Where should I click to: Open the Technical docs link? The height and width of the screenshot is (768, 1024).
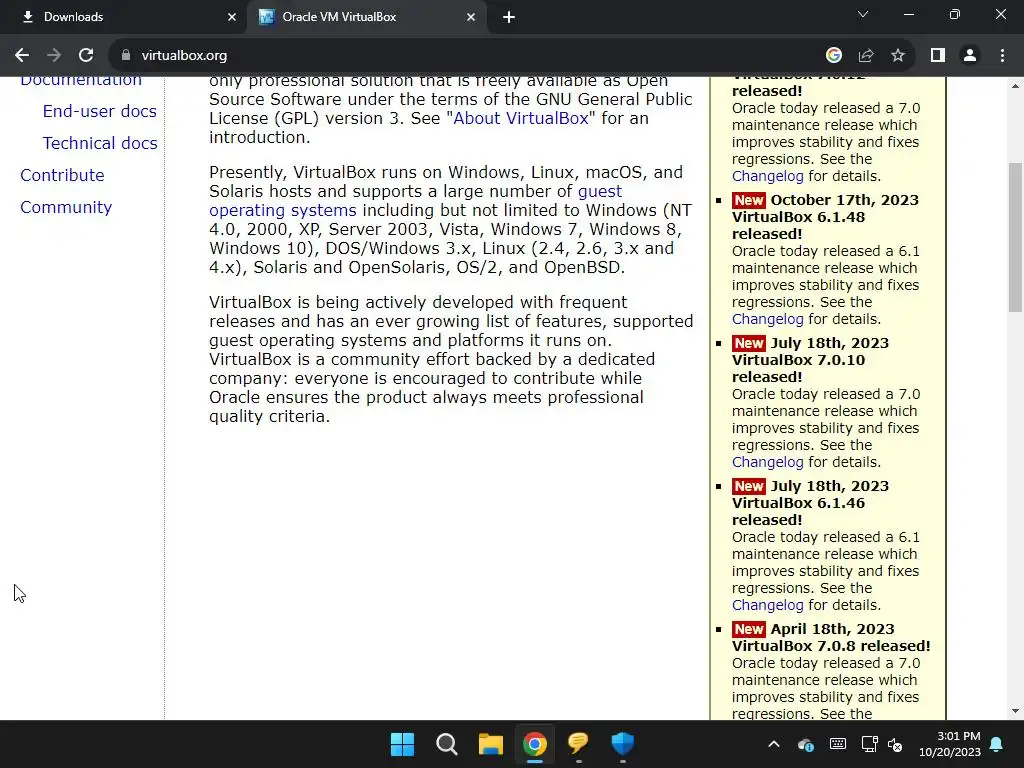[x=100, y=143]
